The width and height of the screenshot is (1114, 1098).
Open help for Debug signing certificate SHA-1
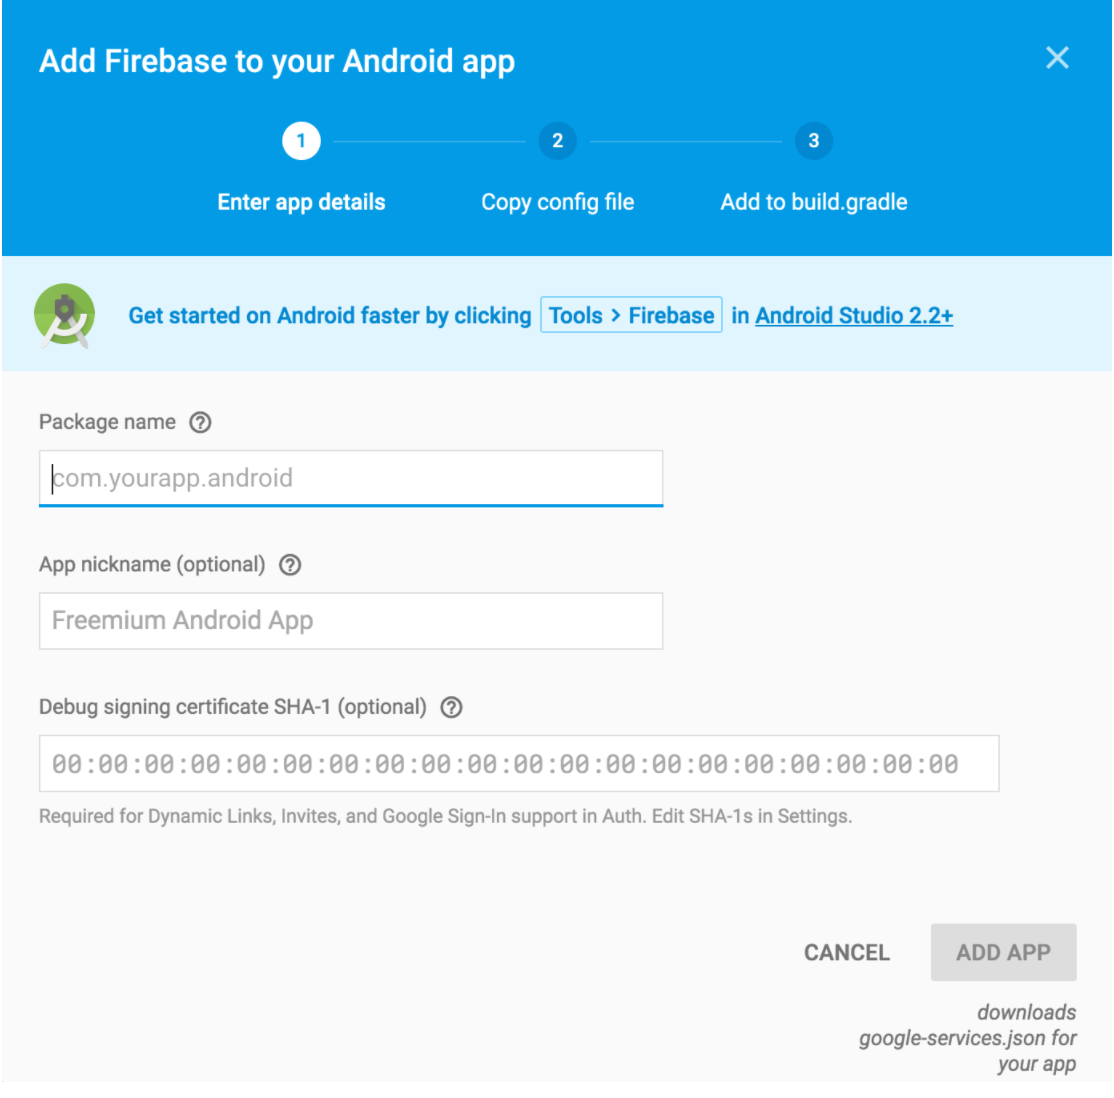coord(452,708)
